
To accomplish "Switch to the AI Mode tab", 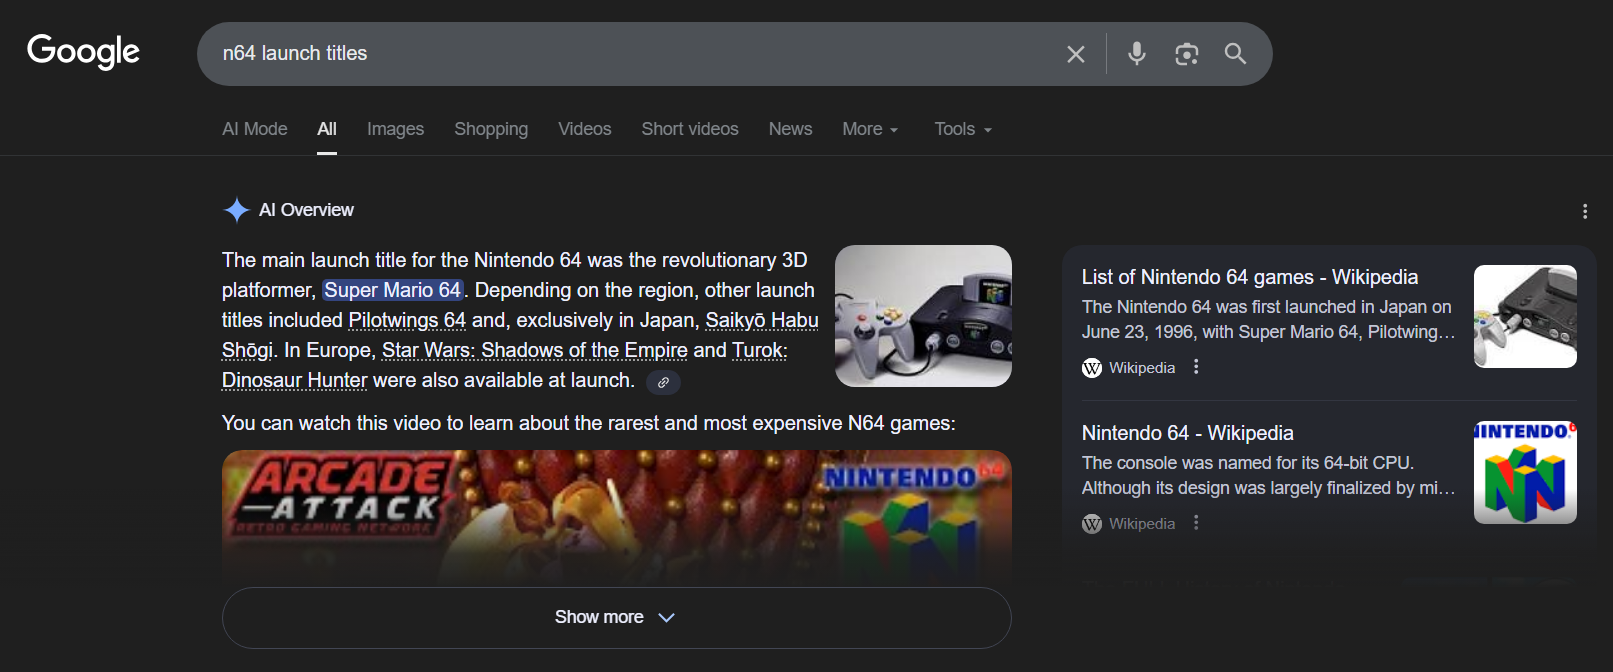I will pyautogui.click(x=254, y=129).
